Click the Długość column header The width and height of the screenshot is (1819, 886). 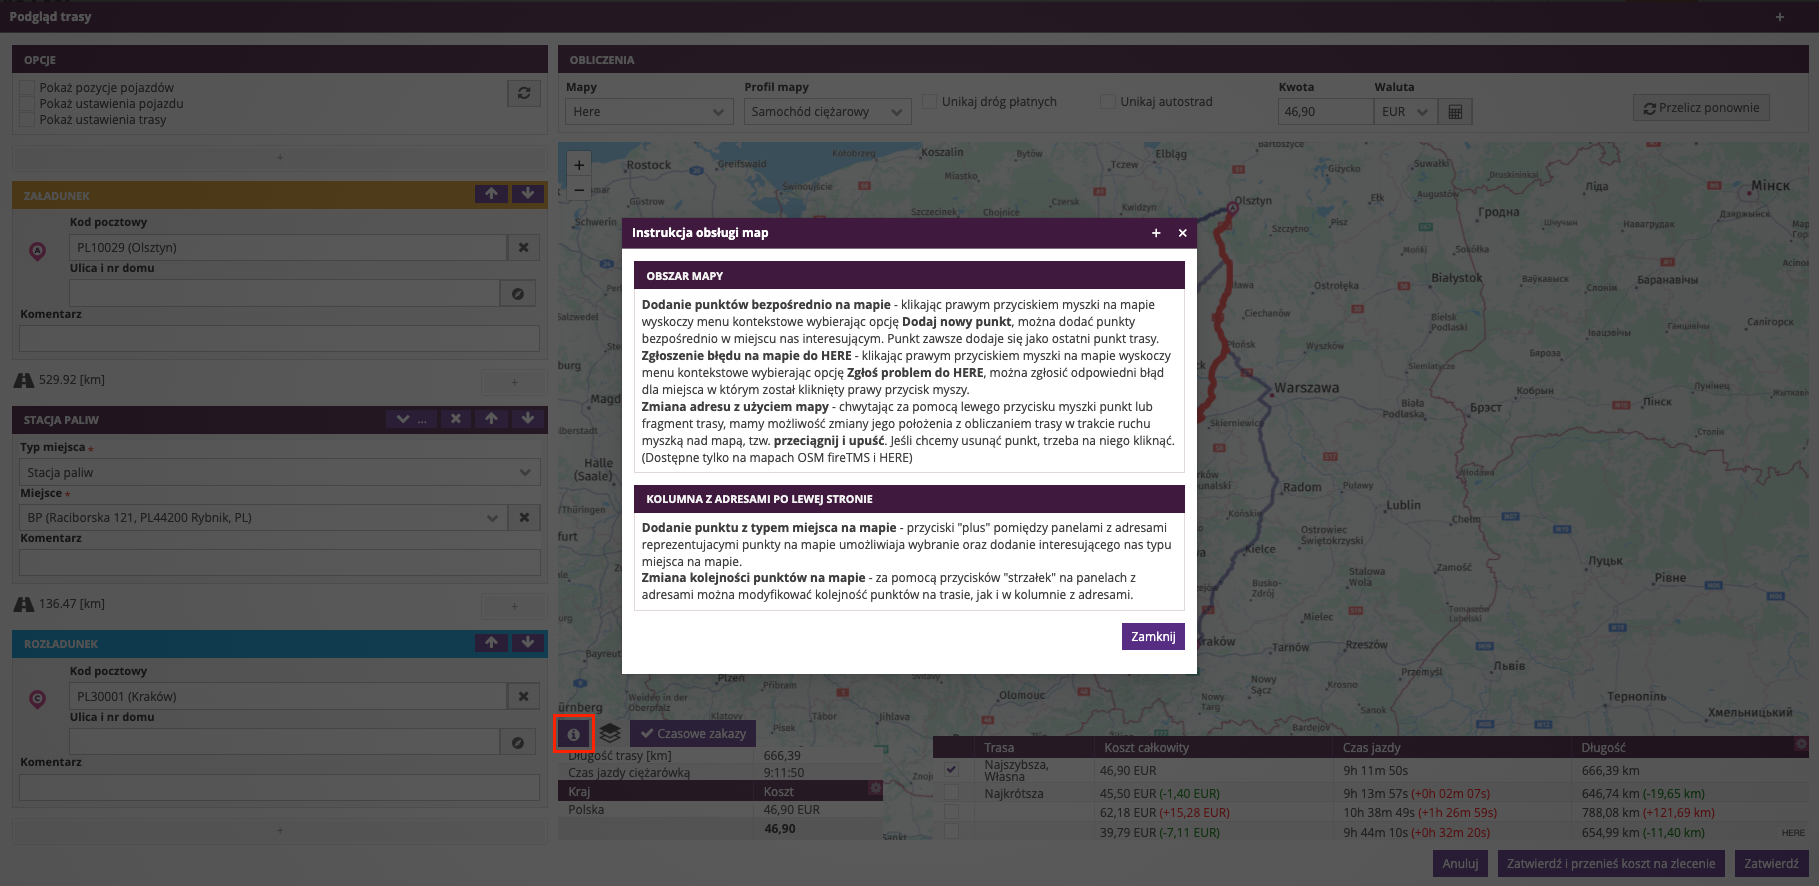click(1603, 747)
